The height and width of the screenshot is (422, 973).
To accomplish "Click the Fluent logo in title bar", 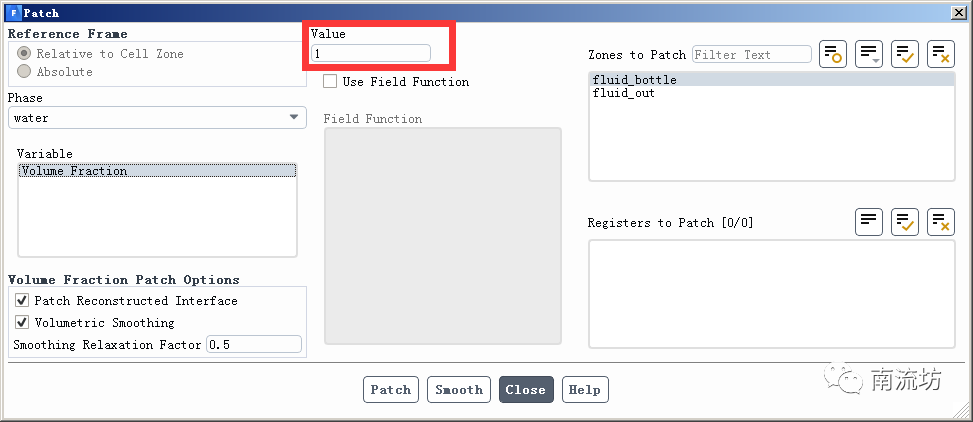I will [12, 12].
